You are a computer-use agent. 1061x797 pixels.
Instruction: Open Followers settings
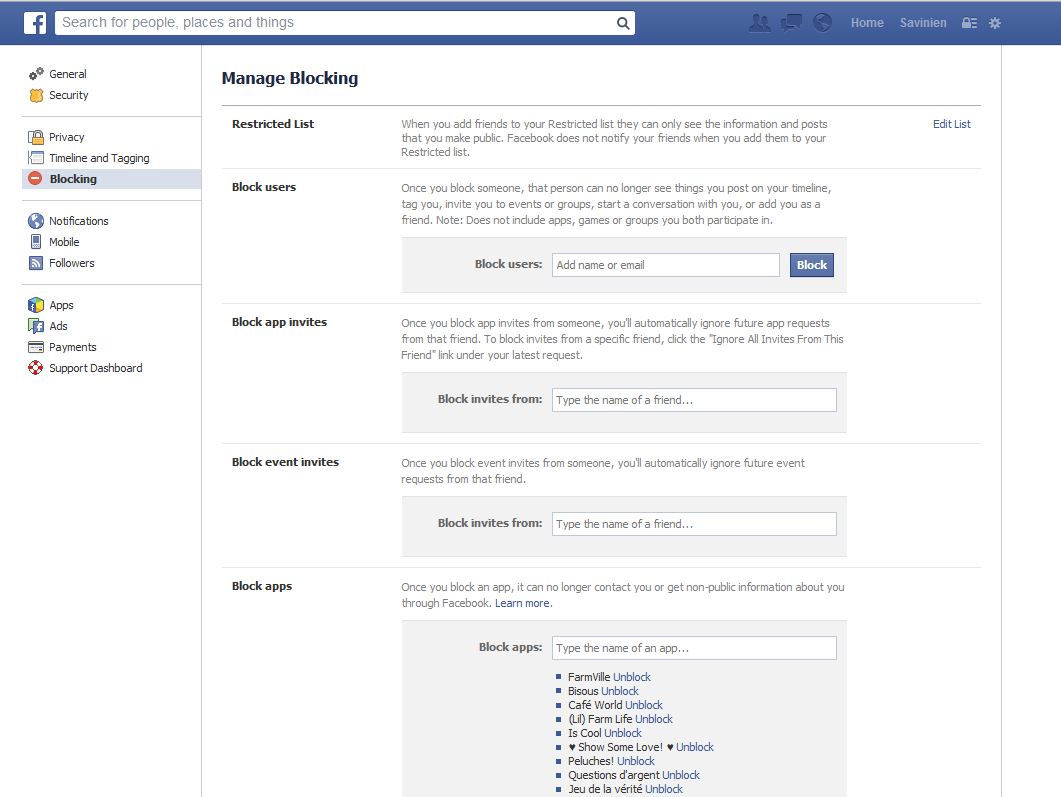[x=72, y=263]
